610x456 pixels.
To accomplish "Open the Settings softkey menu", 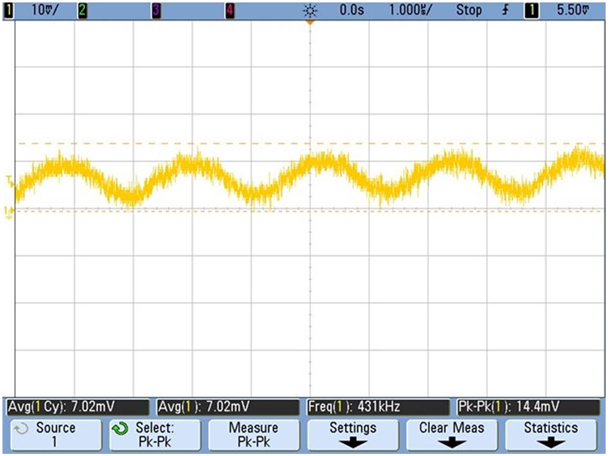I will click(x=353, y=435).
